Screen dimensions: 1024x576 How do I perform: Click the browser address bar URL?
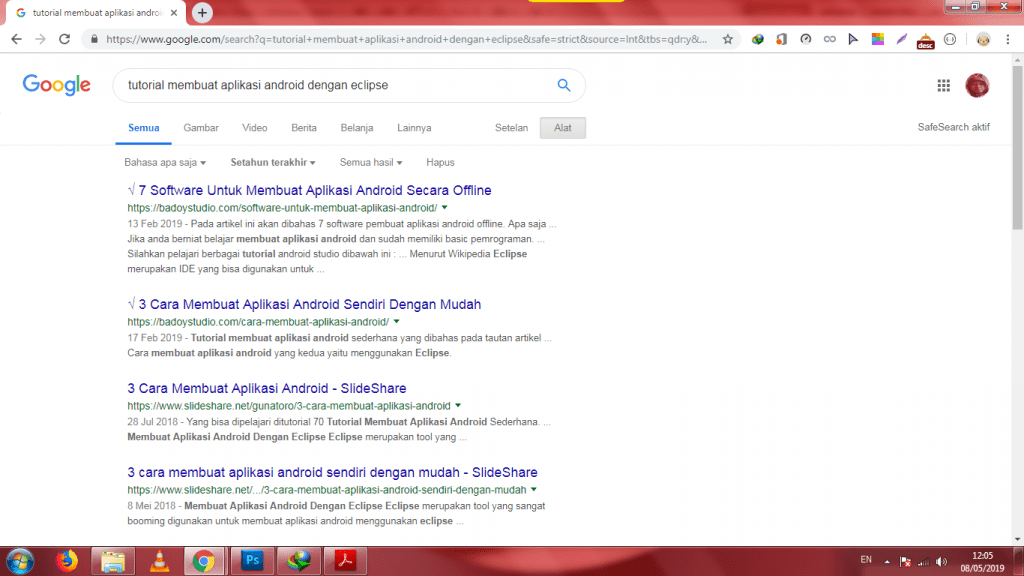point(406,39)
